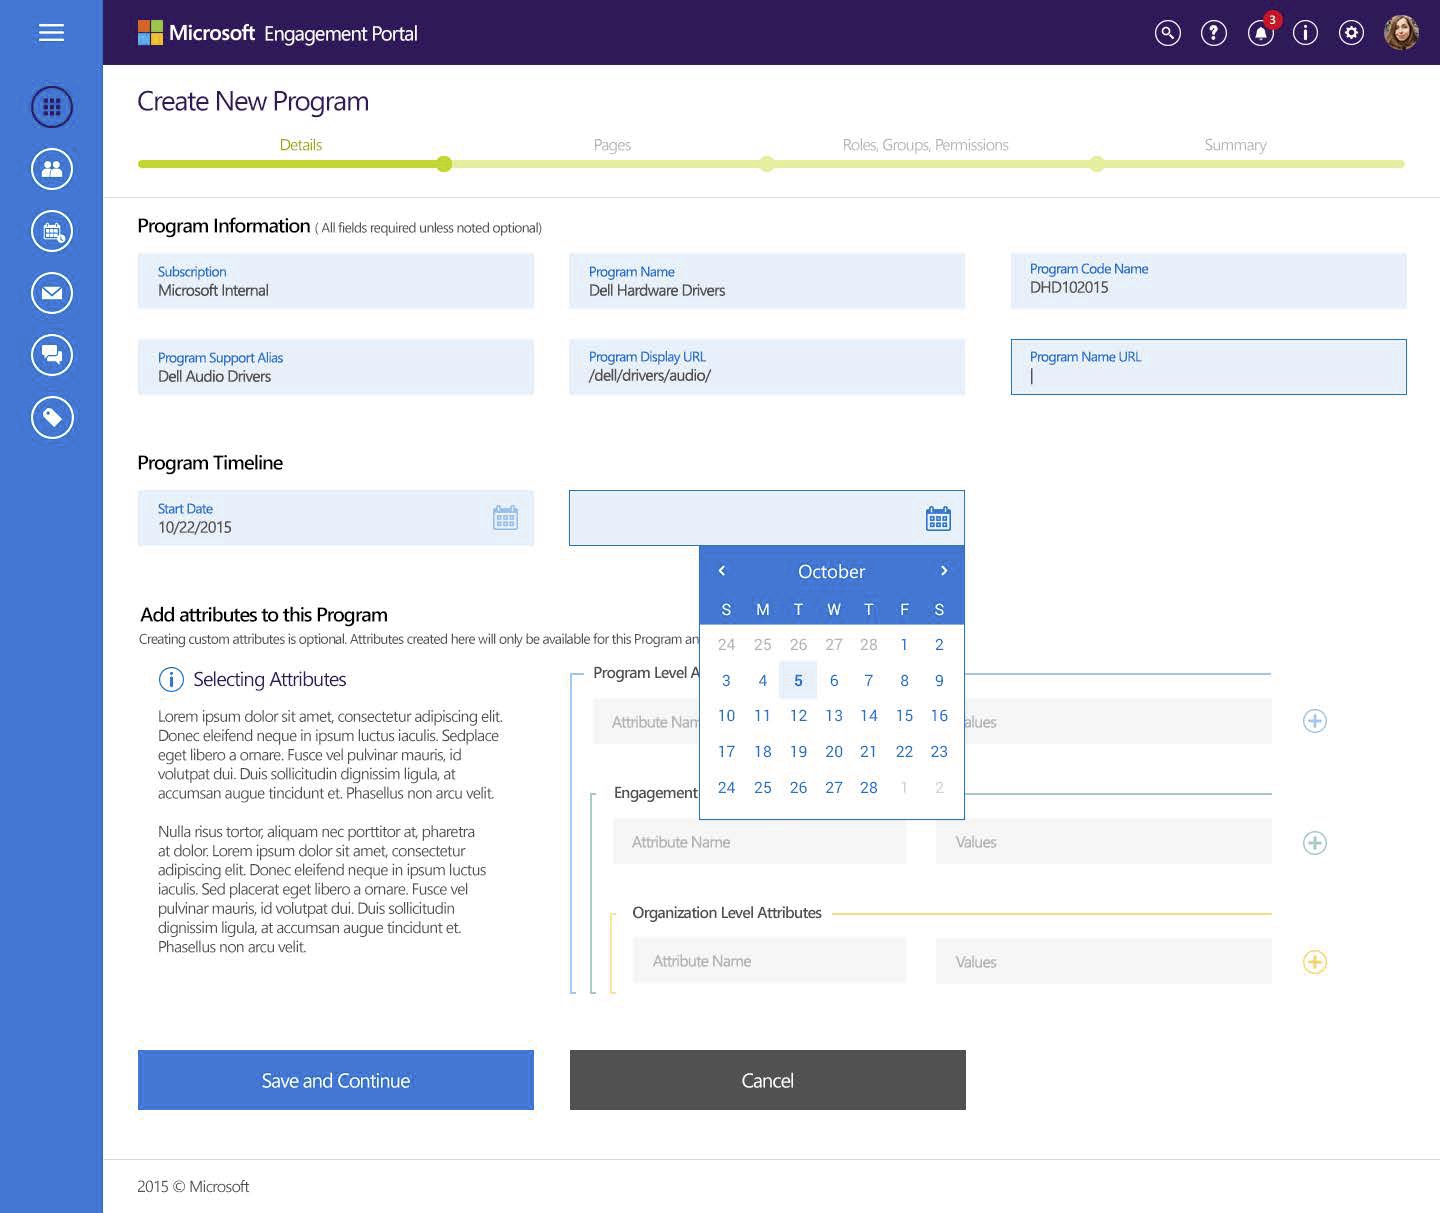
Task: Open the tag sidebar icon
Action: pos(52,417)
